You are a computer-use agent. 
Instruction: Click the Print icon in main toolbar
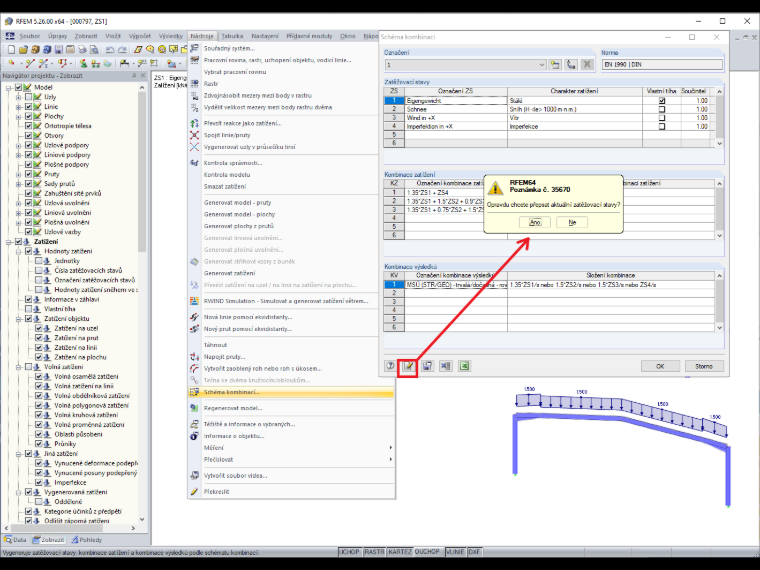pyautogui.click(x=82, y=49)
